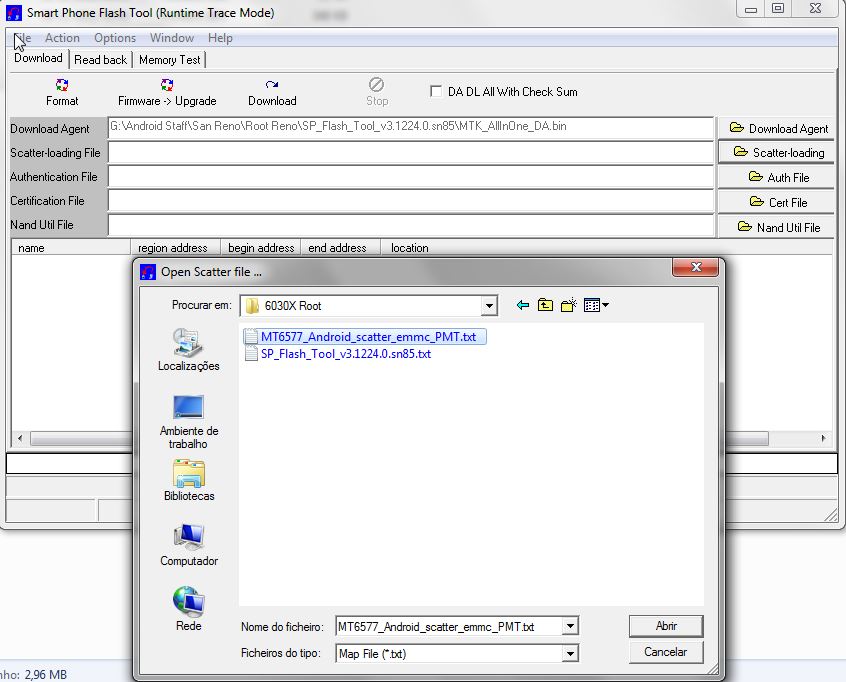Minimize the Smart Phone Flash Tool window

751,9
